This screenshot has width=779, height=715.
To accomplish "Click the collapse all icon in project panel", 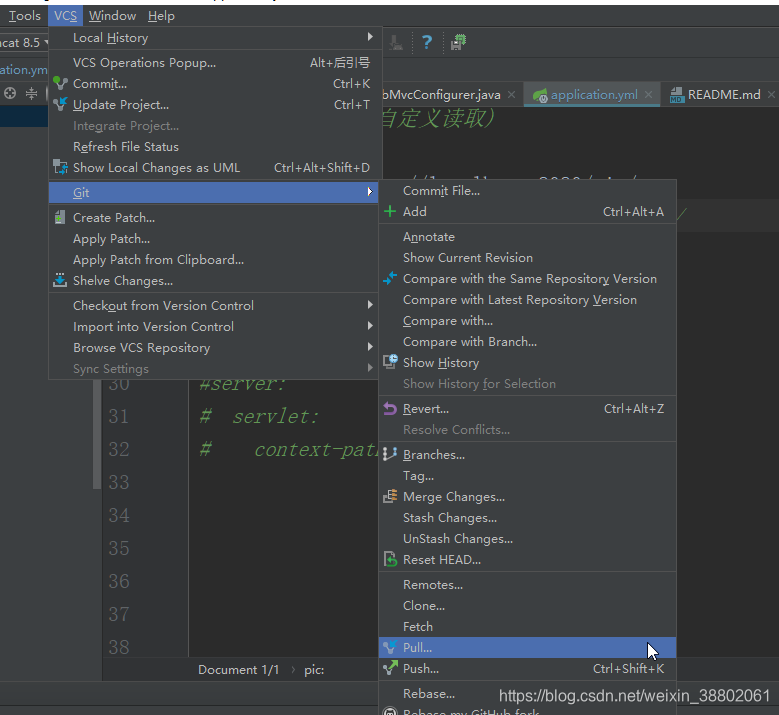I will pyautogui.click(x=31, y=93).
